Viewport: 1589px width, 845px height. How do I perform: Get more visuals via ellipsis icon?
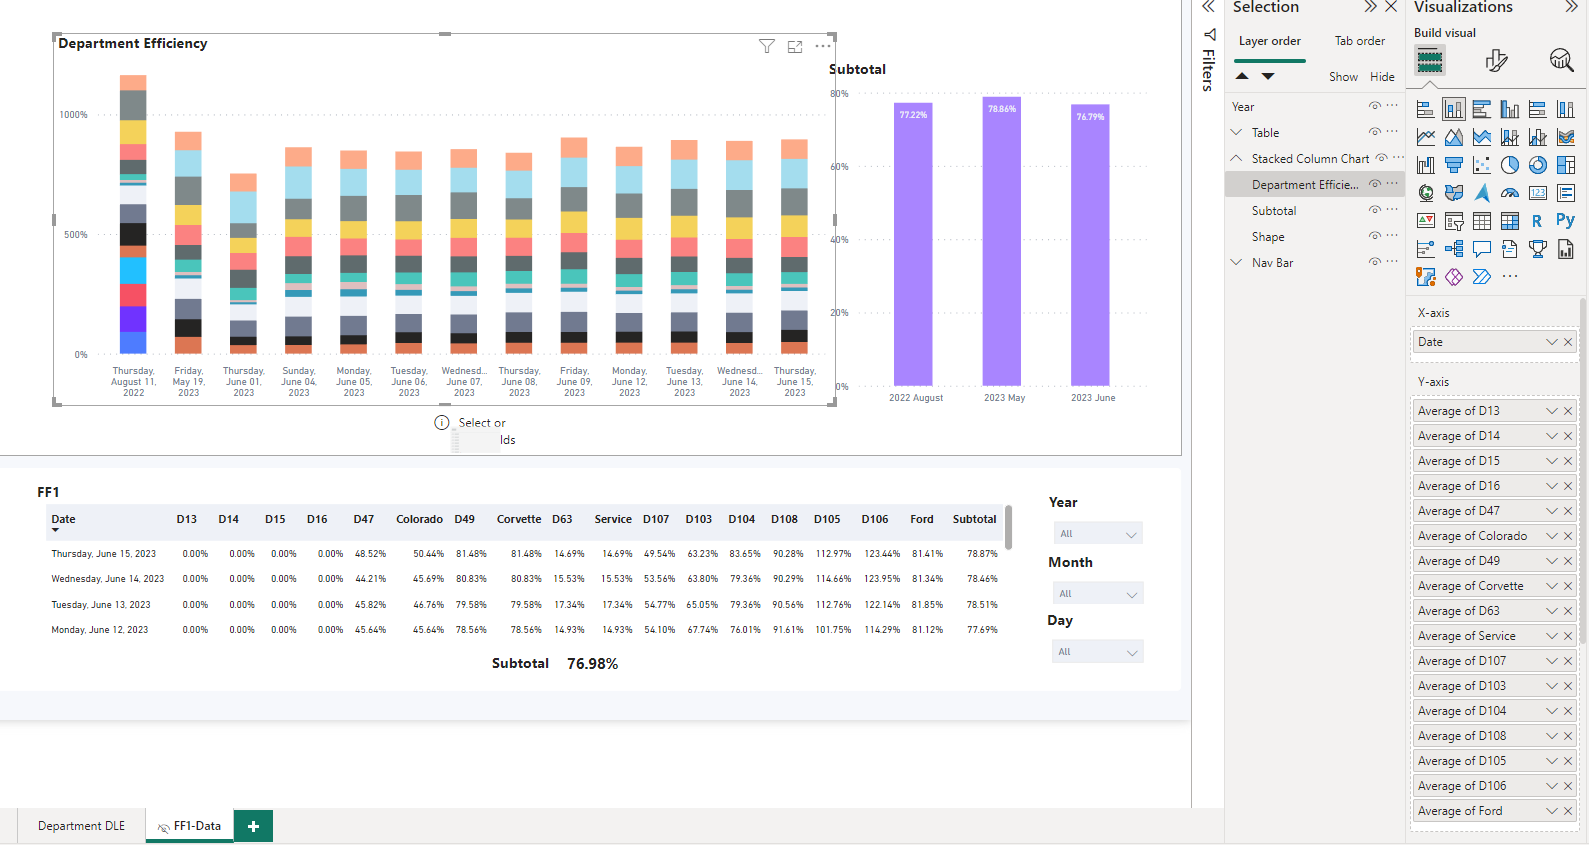pos(1510,277)
